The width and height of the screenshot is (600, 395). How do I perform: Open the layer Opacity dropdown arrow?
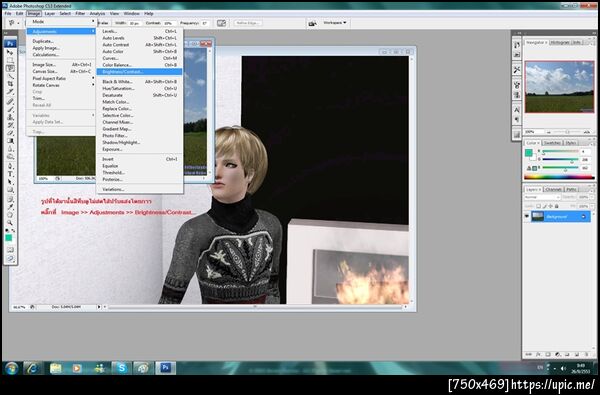point(592,197)
